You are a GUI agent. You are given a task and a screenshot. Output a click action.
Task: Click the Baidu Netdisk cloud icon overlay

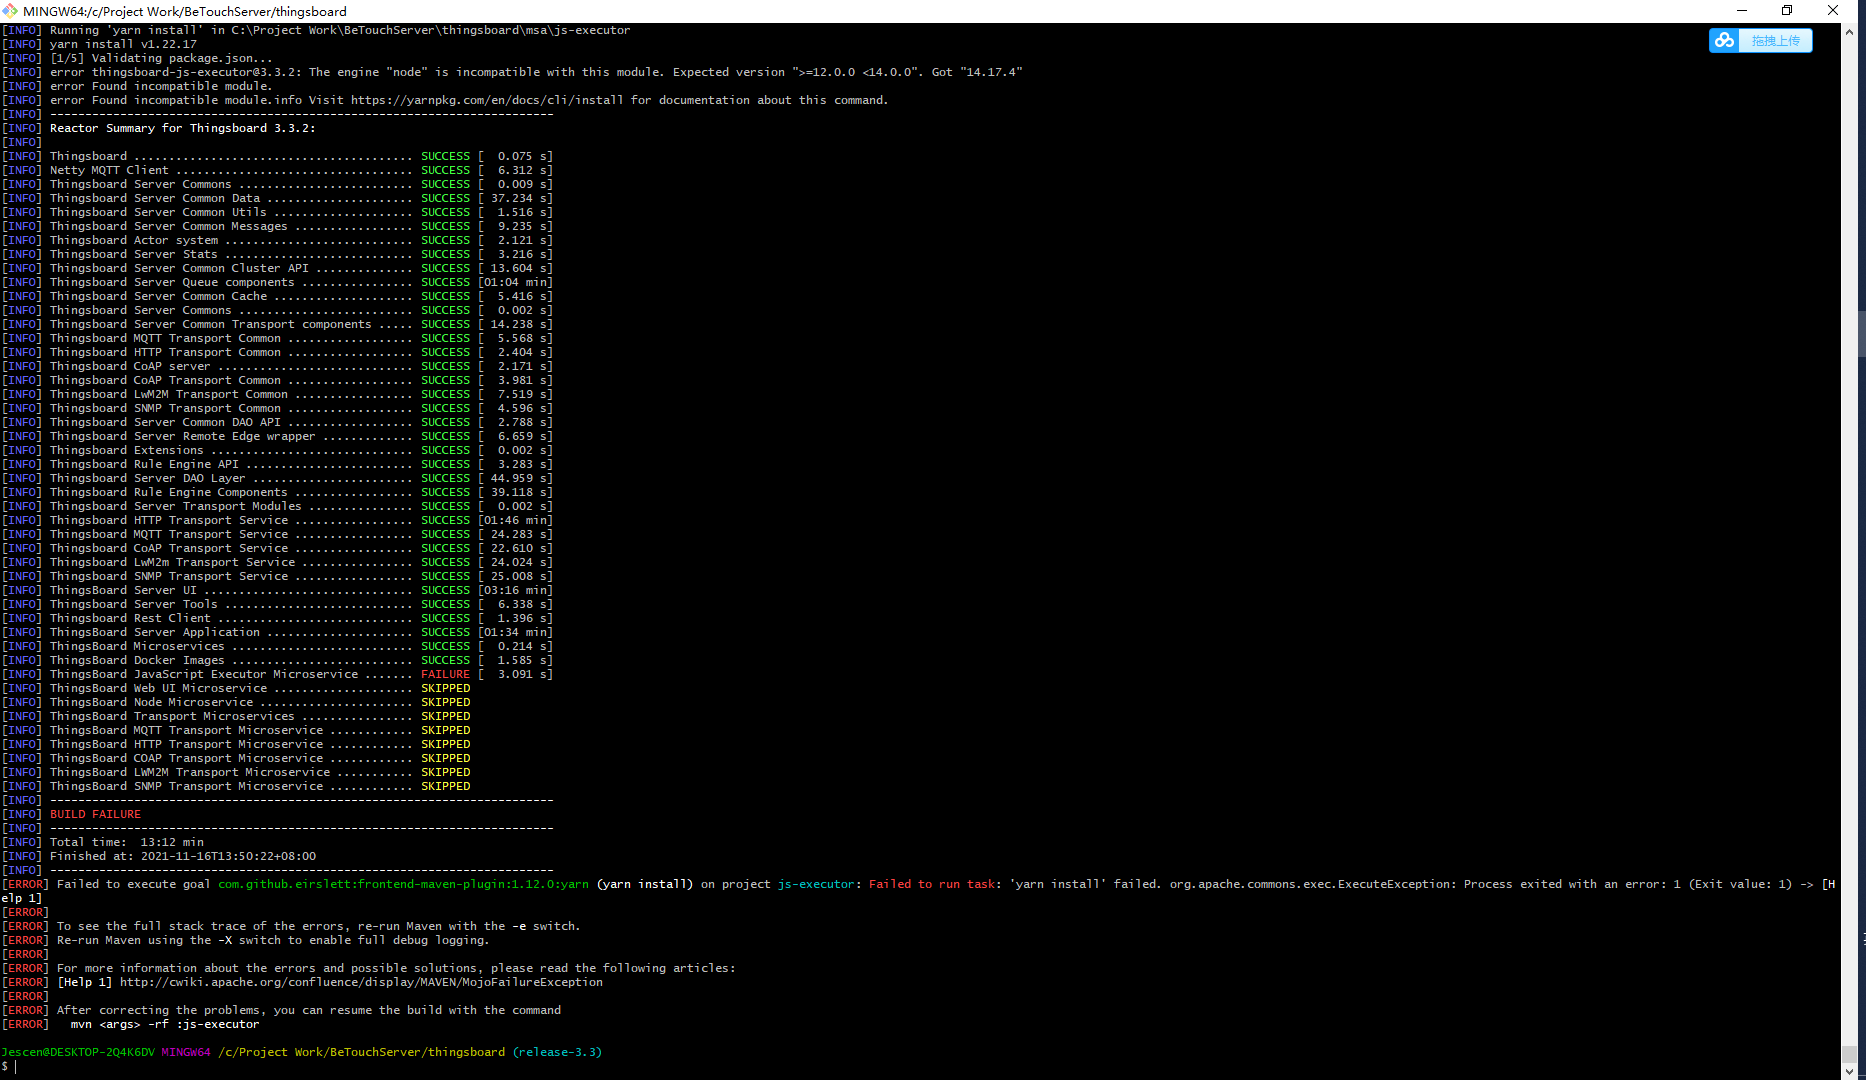click(1724, 40)
